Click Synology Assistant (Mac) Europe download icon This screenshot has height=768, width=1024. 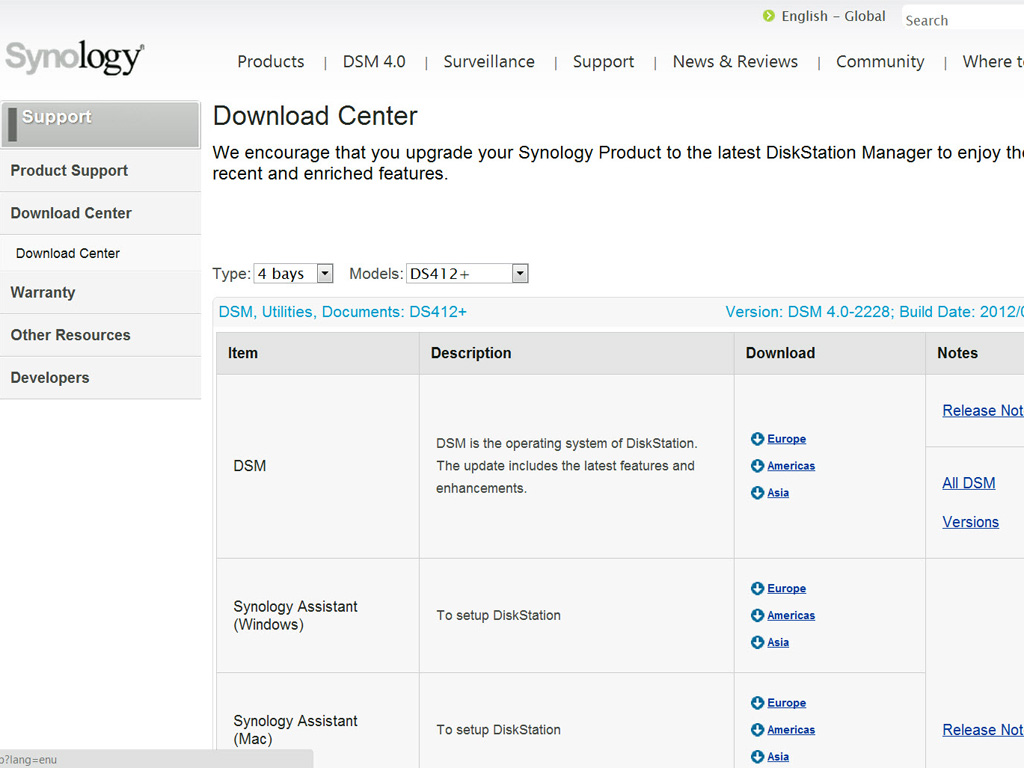pos(758,703)
